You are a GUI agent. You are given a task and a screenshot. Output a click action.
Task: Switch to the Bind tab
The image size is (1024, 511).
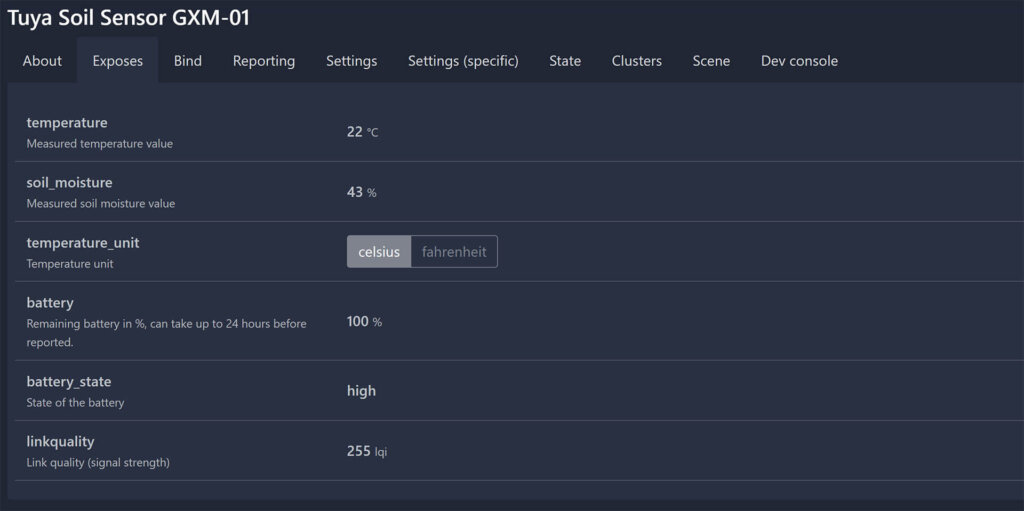(x=187, y=61)
